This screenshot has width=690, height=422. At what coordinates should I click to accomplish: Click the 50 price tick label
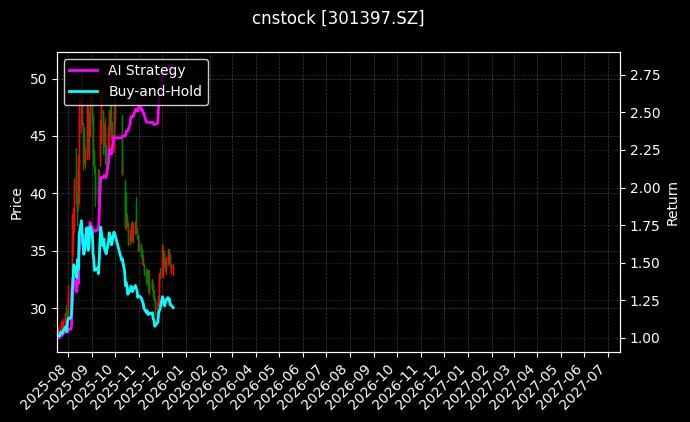(x=40, y=78)
